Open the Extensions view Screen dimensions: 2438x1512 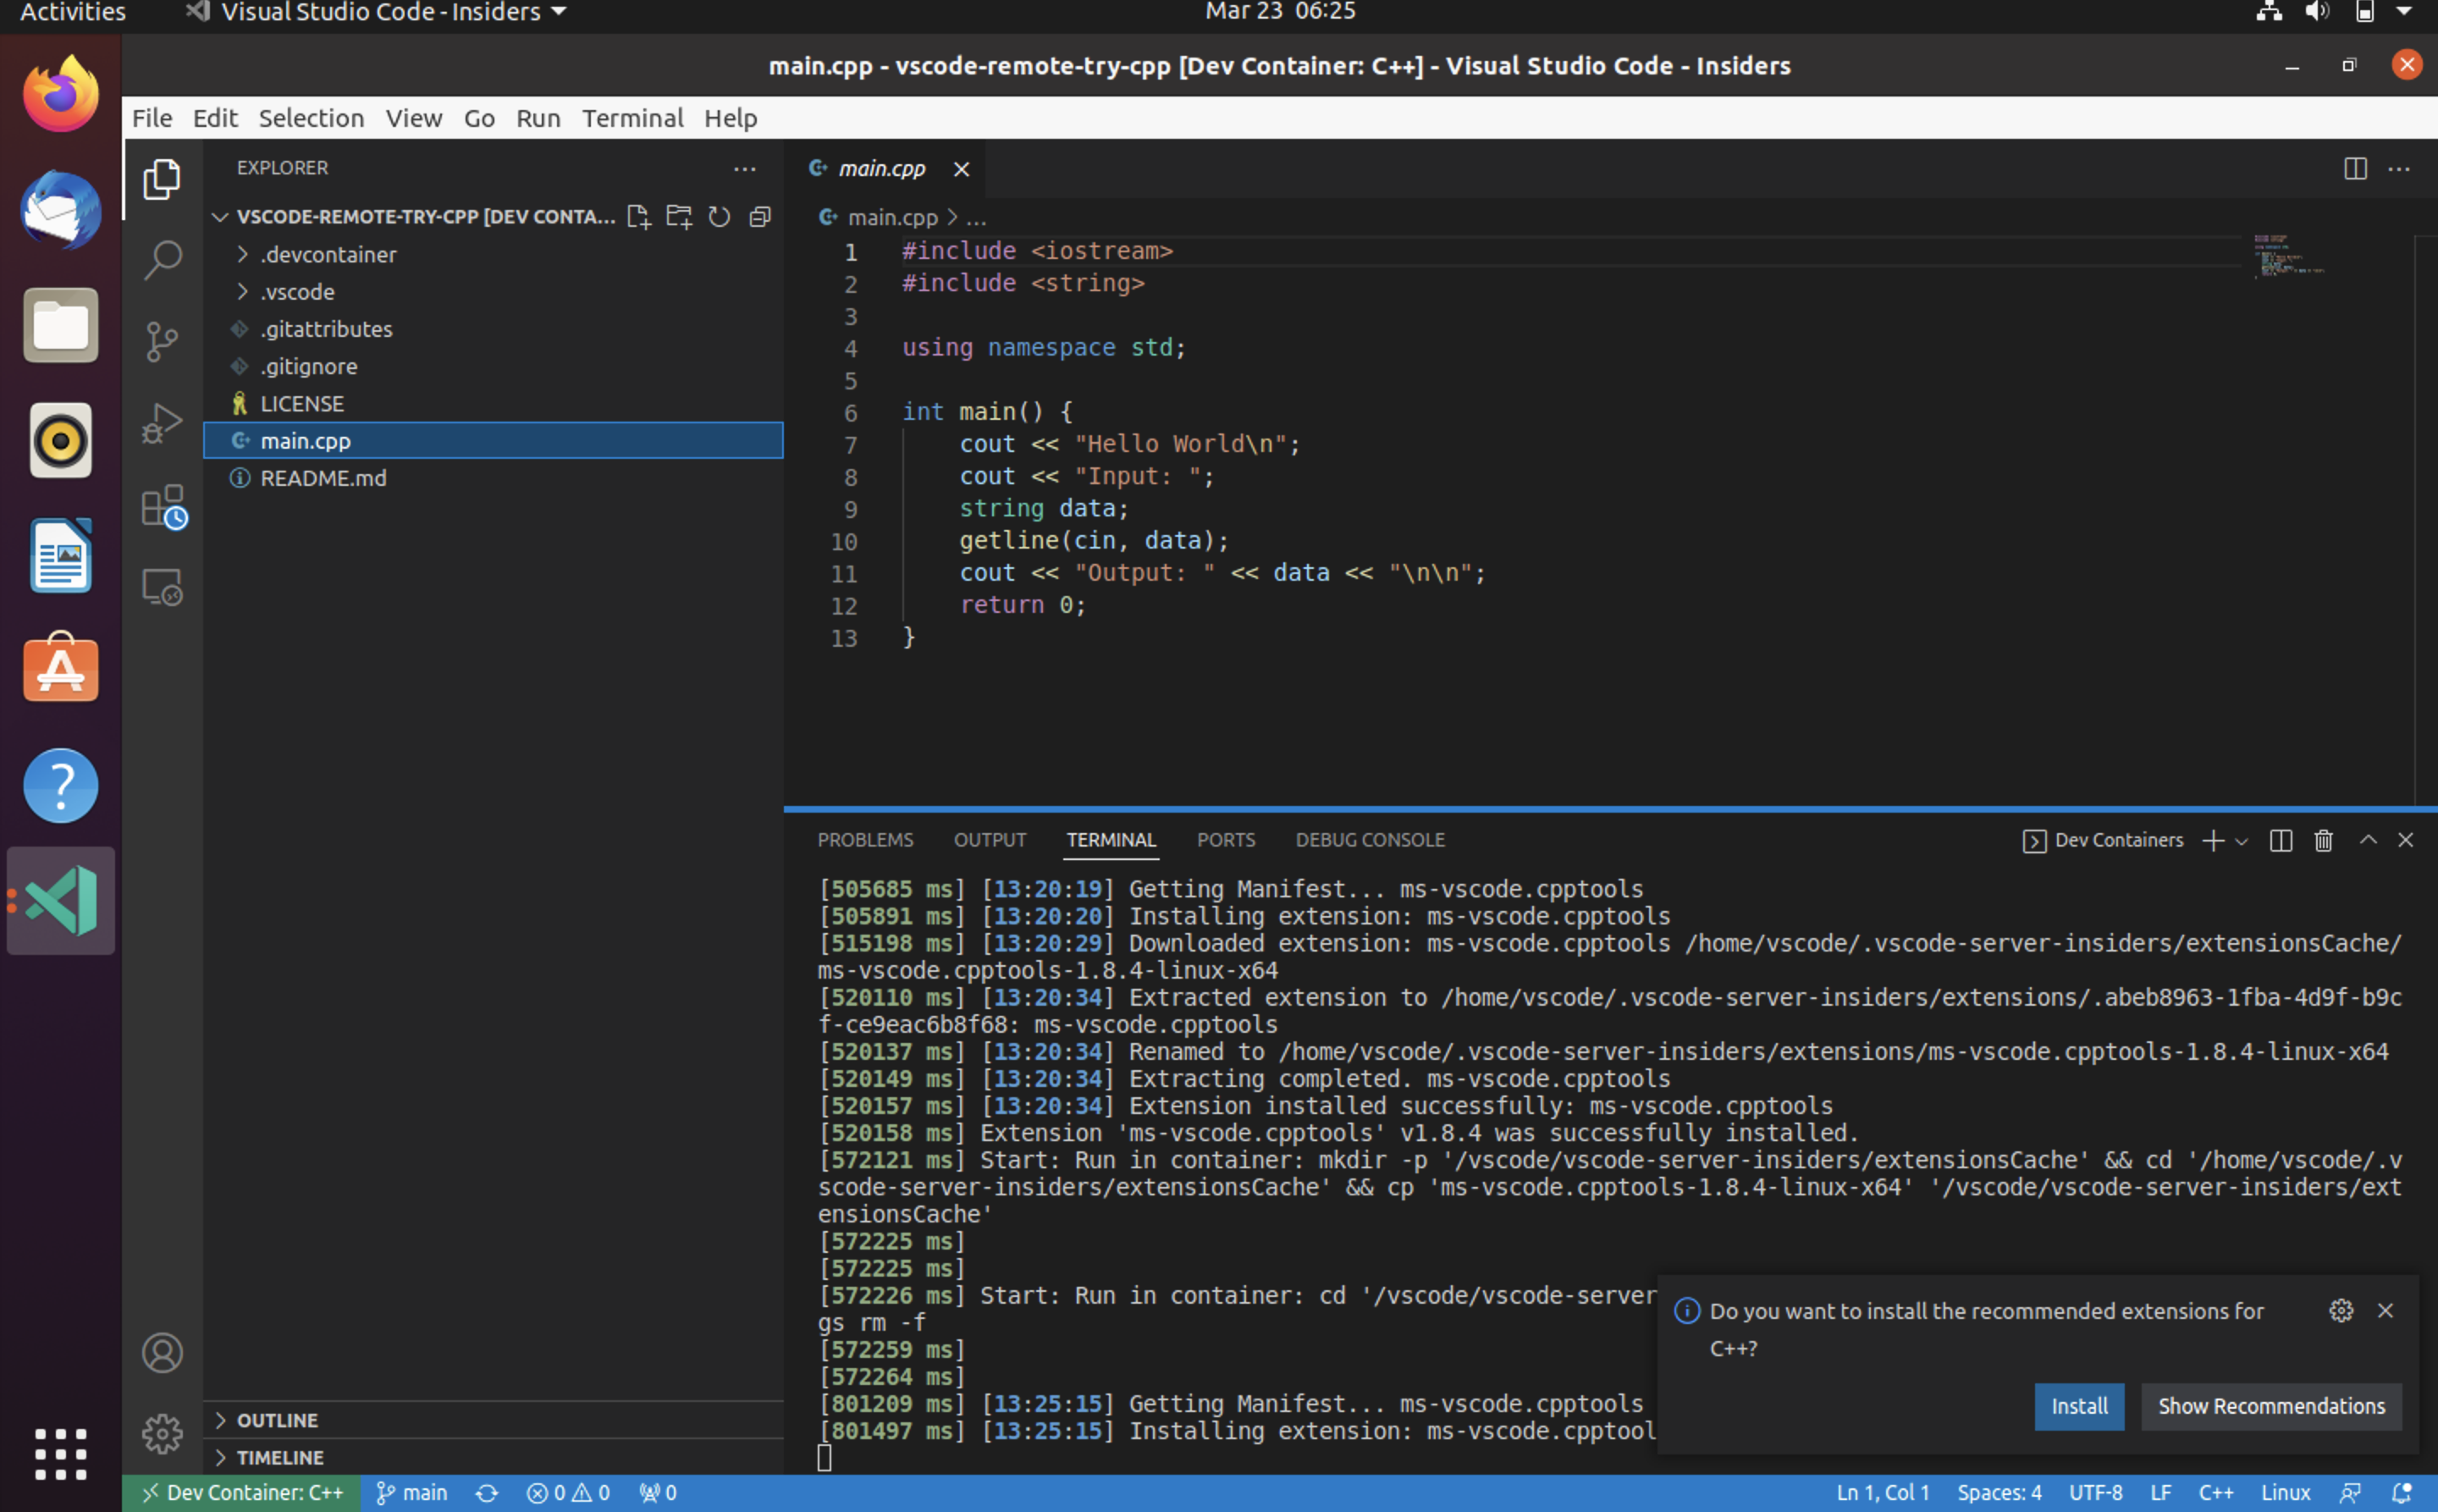[162, 506]
